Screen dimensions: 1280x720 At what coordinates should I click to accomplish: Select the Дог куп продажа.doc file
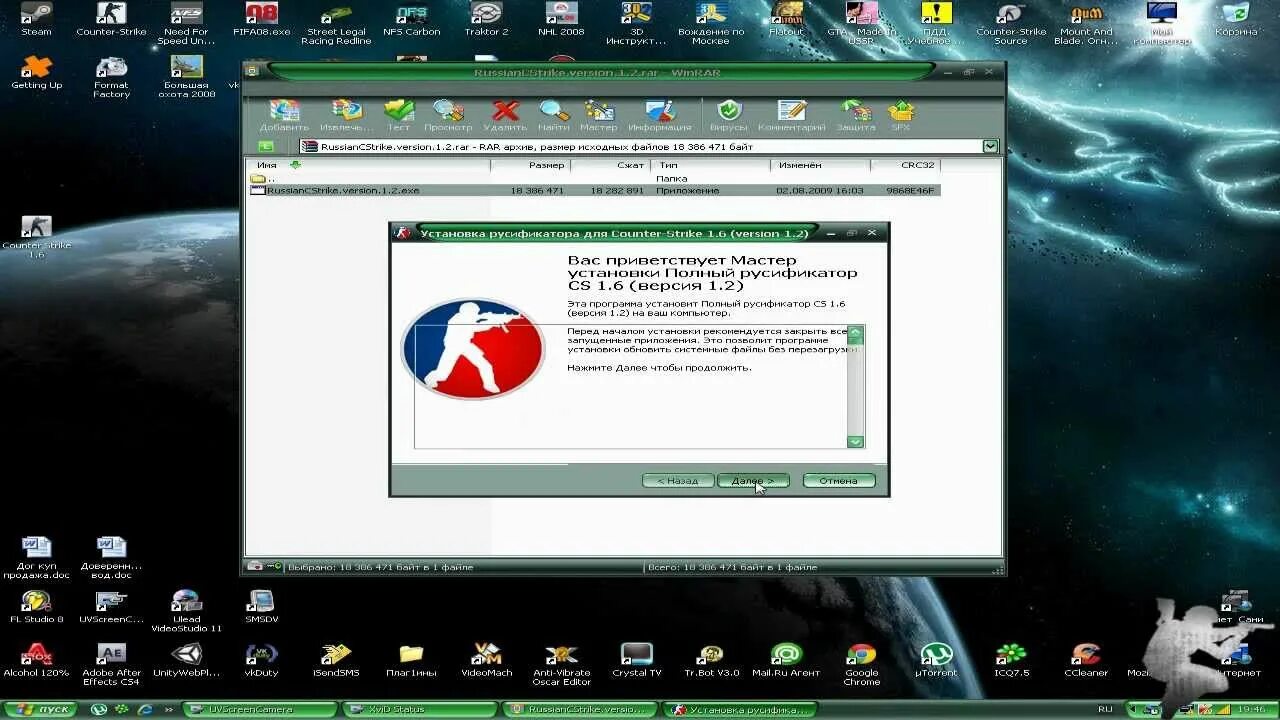click(37, 559)
